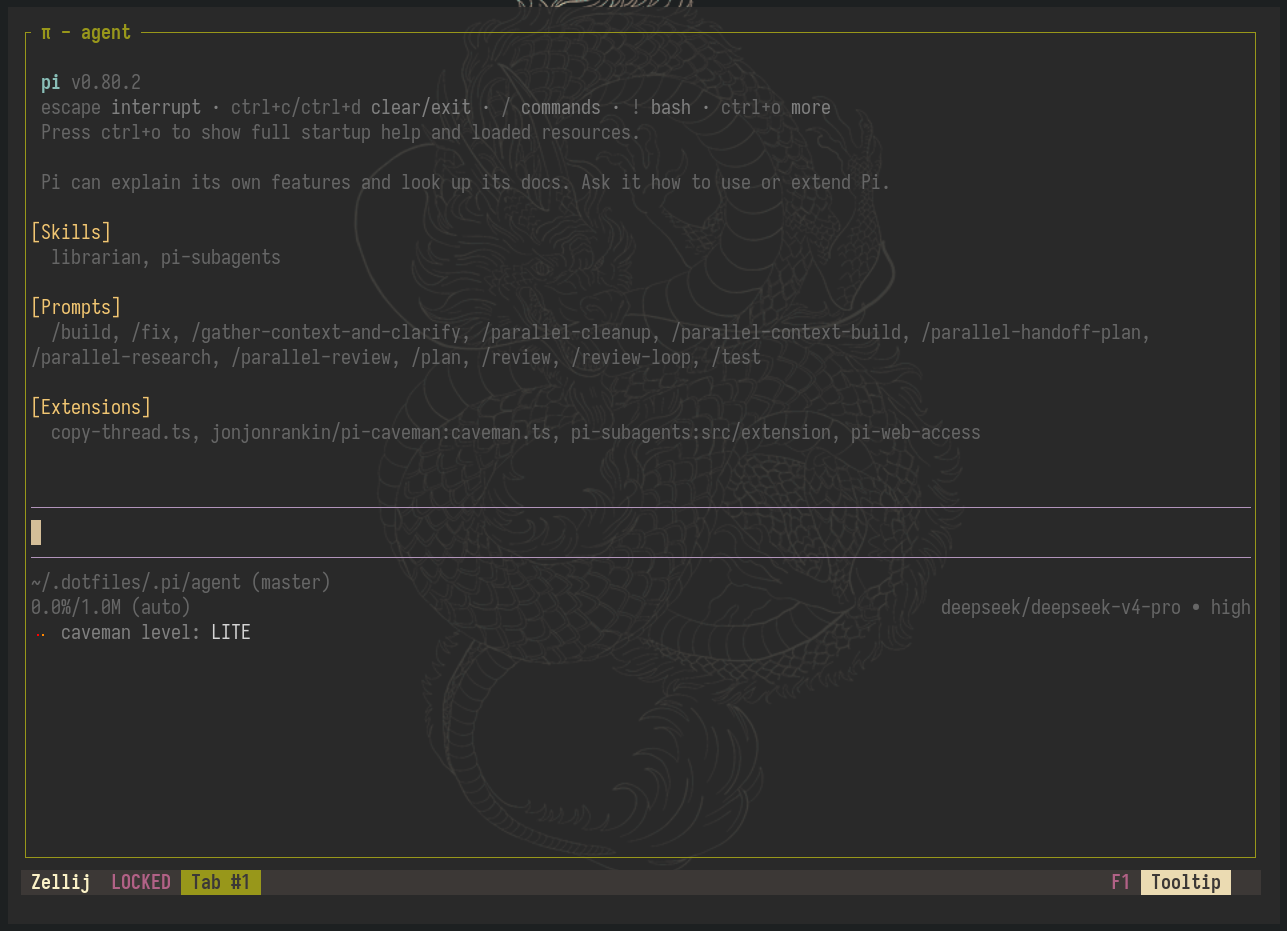Click the ctrl+o more hint

click(776, 107)
